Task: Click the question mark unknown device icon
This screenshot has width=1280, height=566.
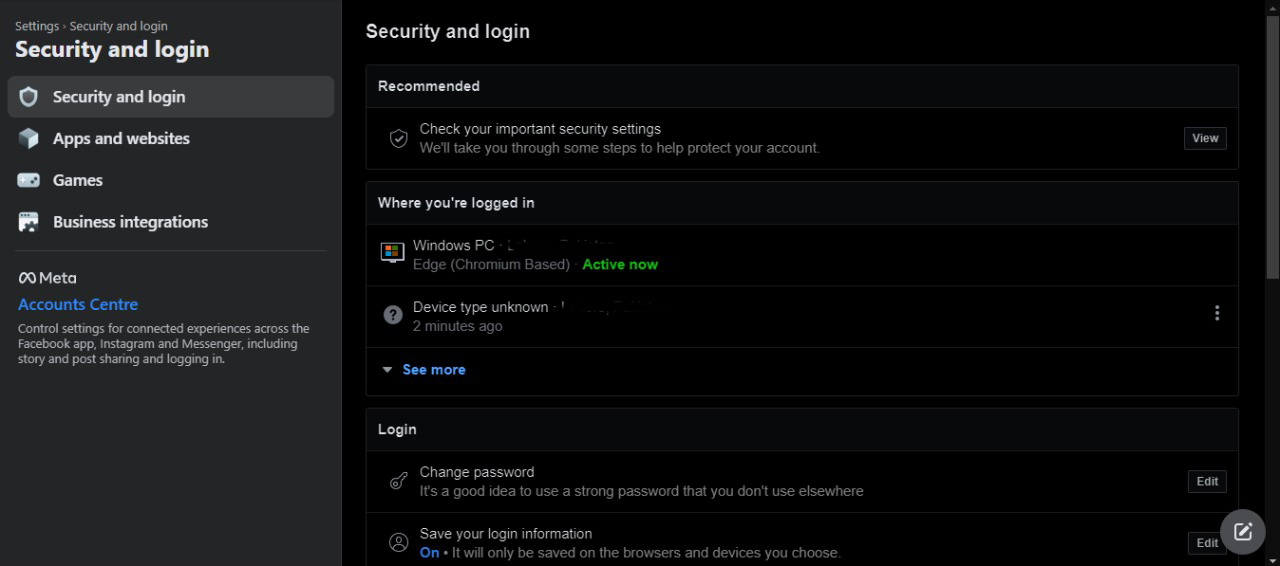Action: click(393, 315)
